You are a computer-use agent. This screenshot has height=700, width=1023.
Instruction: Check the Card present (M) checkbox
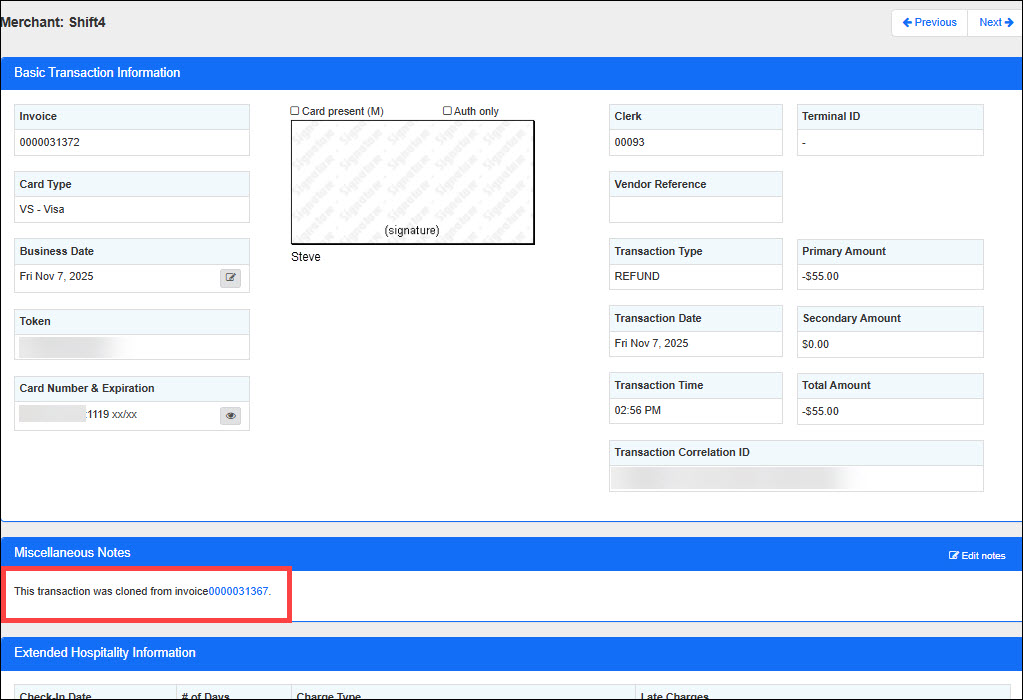(295, 111)
